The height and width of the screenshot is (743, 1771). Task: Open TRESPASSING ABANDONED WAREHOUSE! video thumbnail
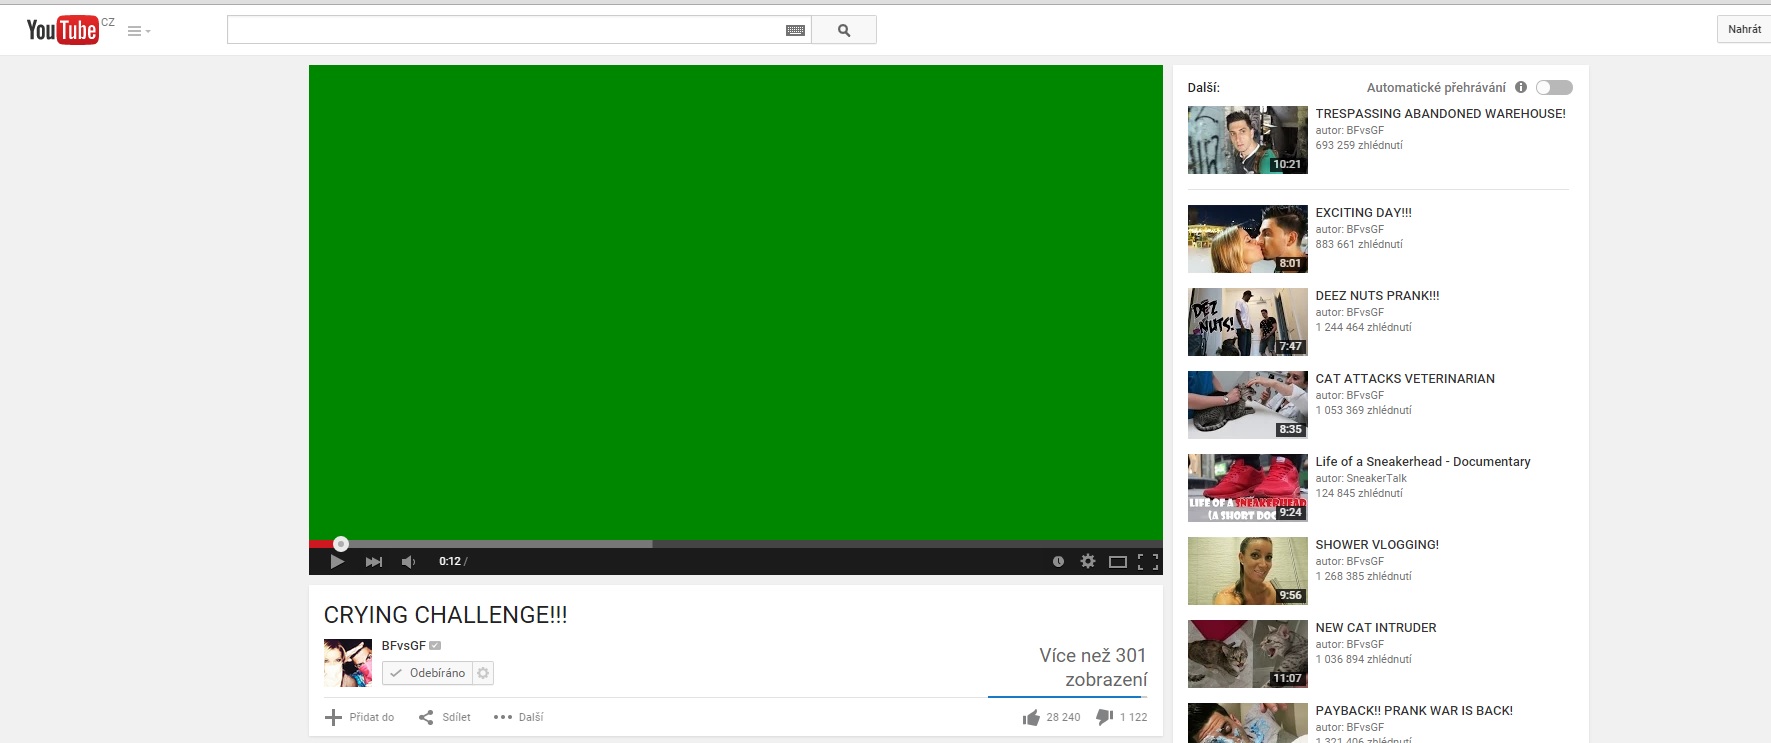click(1248, 140)
